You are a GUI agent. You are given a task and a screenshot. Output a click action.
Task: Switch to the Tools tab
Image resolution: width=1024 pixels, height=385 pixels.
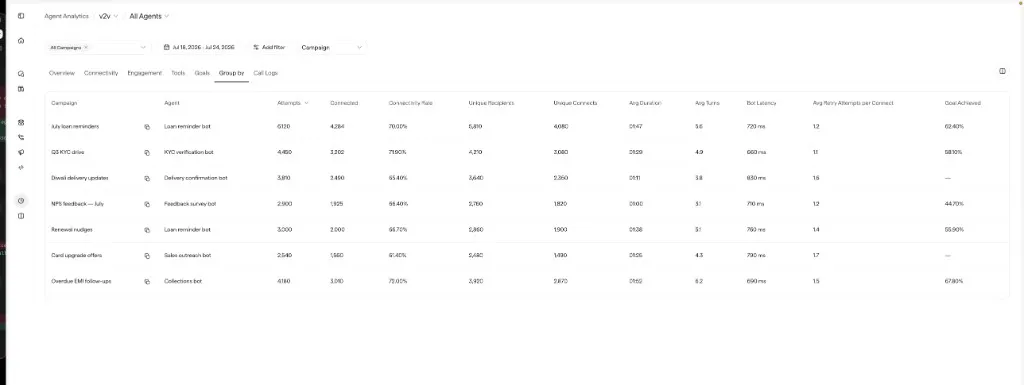point(178,73)
